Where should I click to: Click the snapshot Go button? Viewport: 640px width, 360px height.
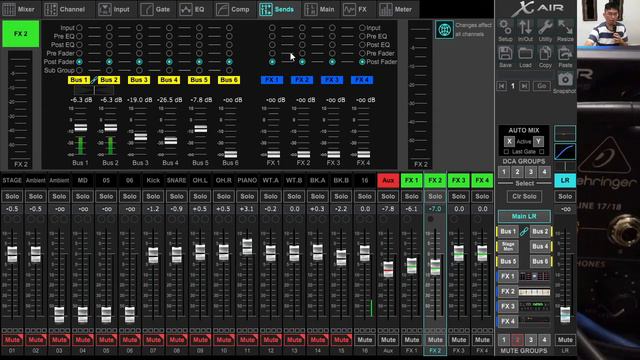coord(541,86)
